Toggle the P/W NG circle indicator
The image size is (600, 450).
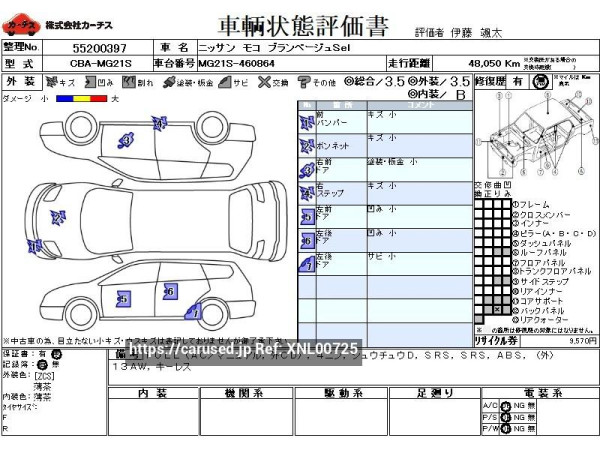506,428
